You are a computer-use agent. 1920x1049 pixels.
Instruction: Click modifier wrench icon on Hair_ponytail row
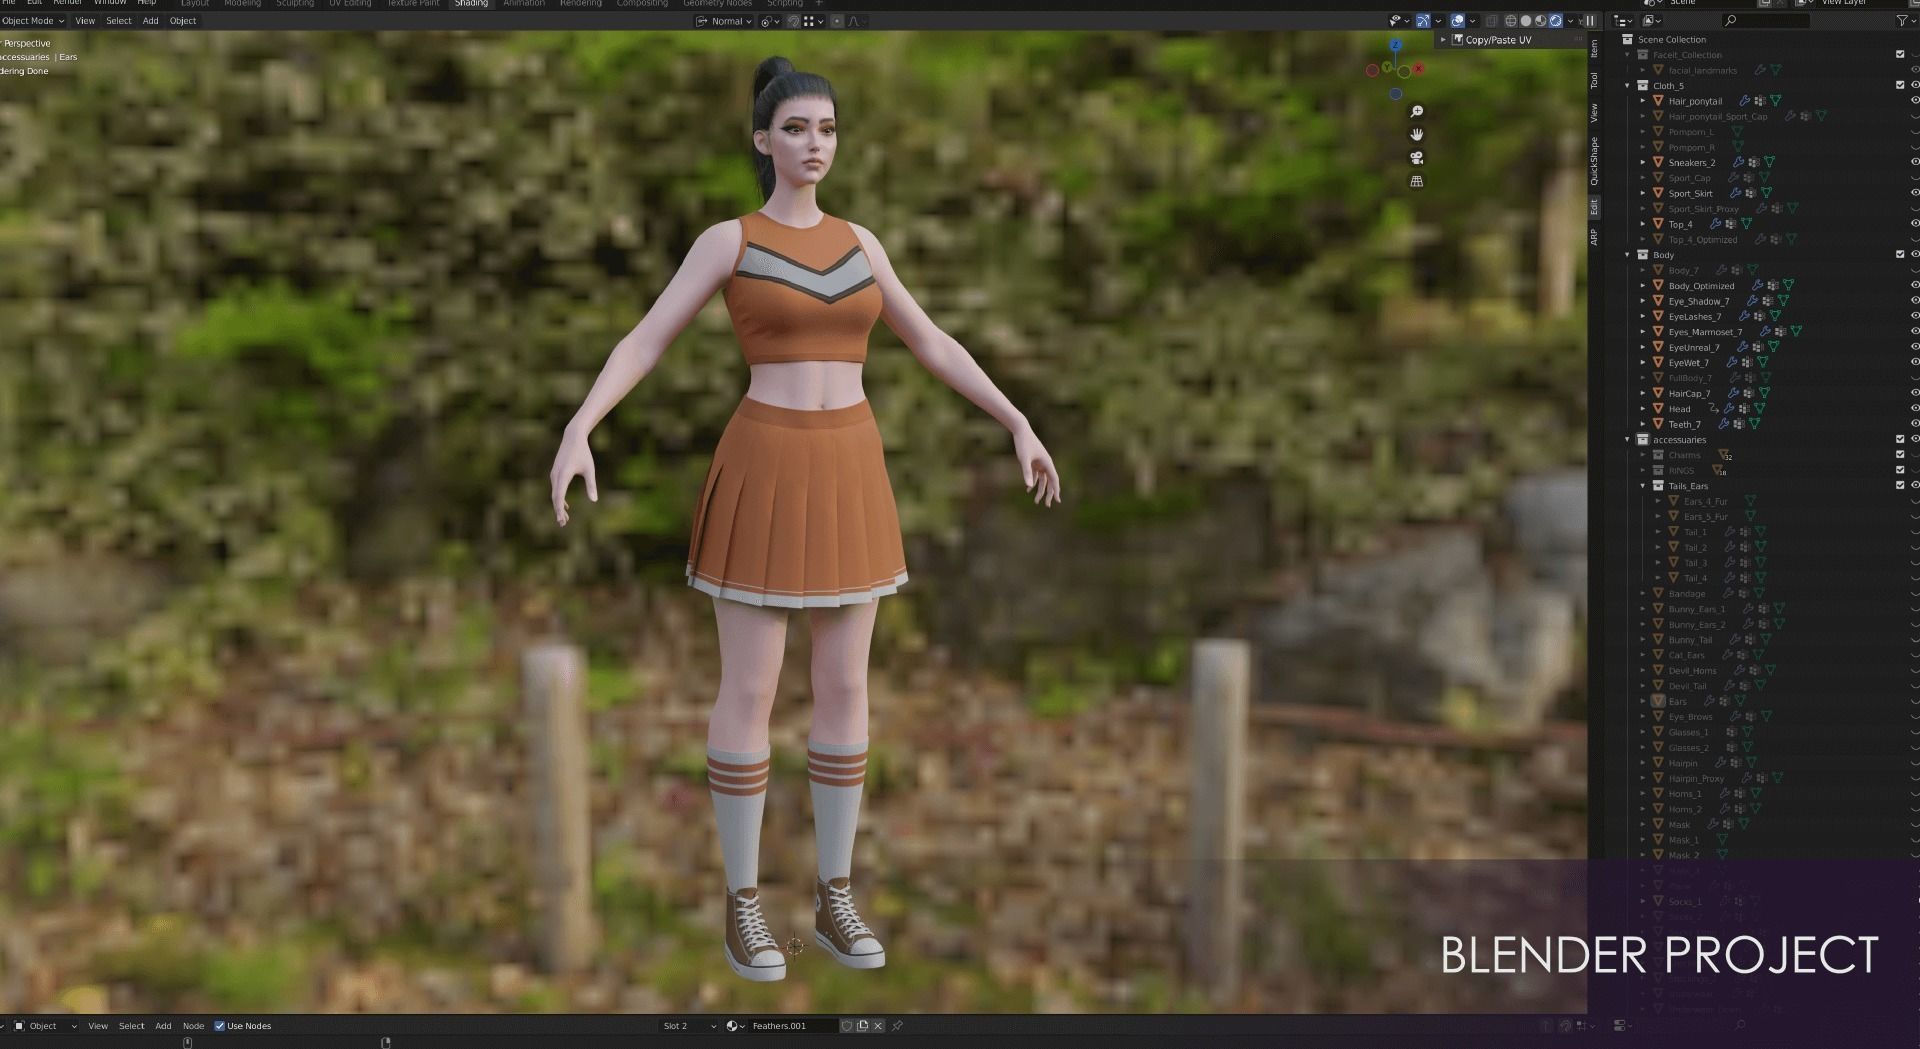point(1745,101)
